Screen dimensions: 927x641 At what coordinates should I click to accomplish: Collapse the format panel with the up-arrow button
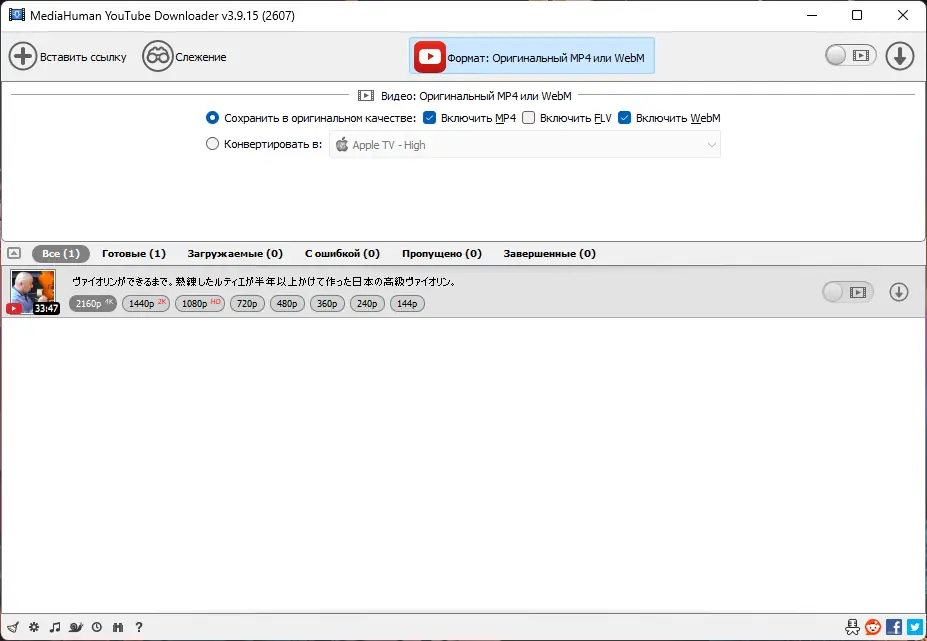point(14,253)
